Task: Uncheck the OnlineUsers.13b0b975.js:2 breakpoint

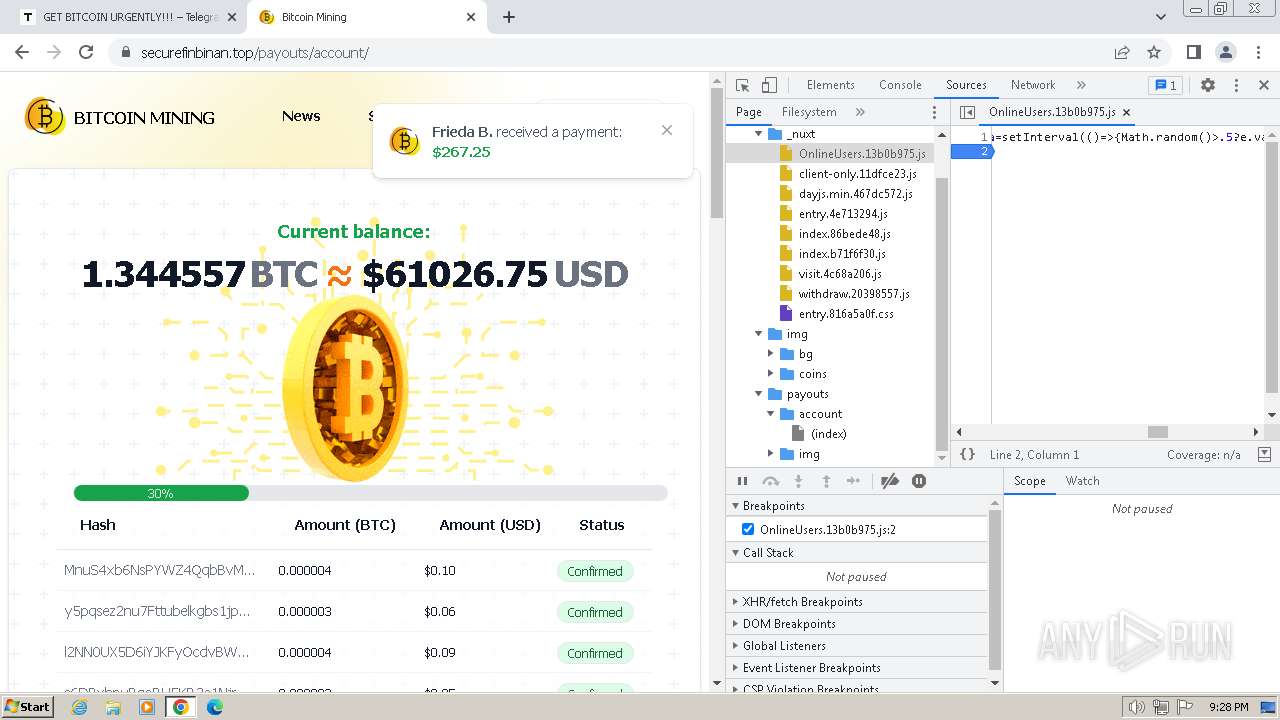Action: click(748, 529)
